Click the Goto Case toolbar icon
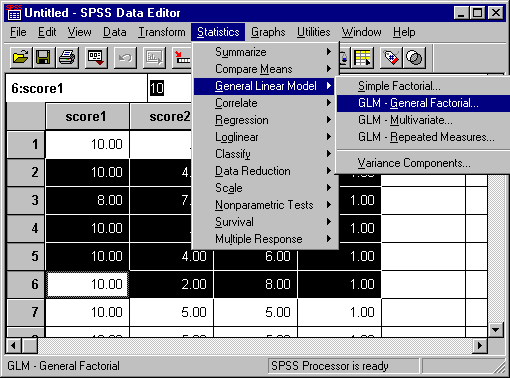This screenshot has width=510, height=378. [183, 58]
